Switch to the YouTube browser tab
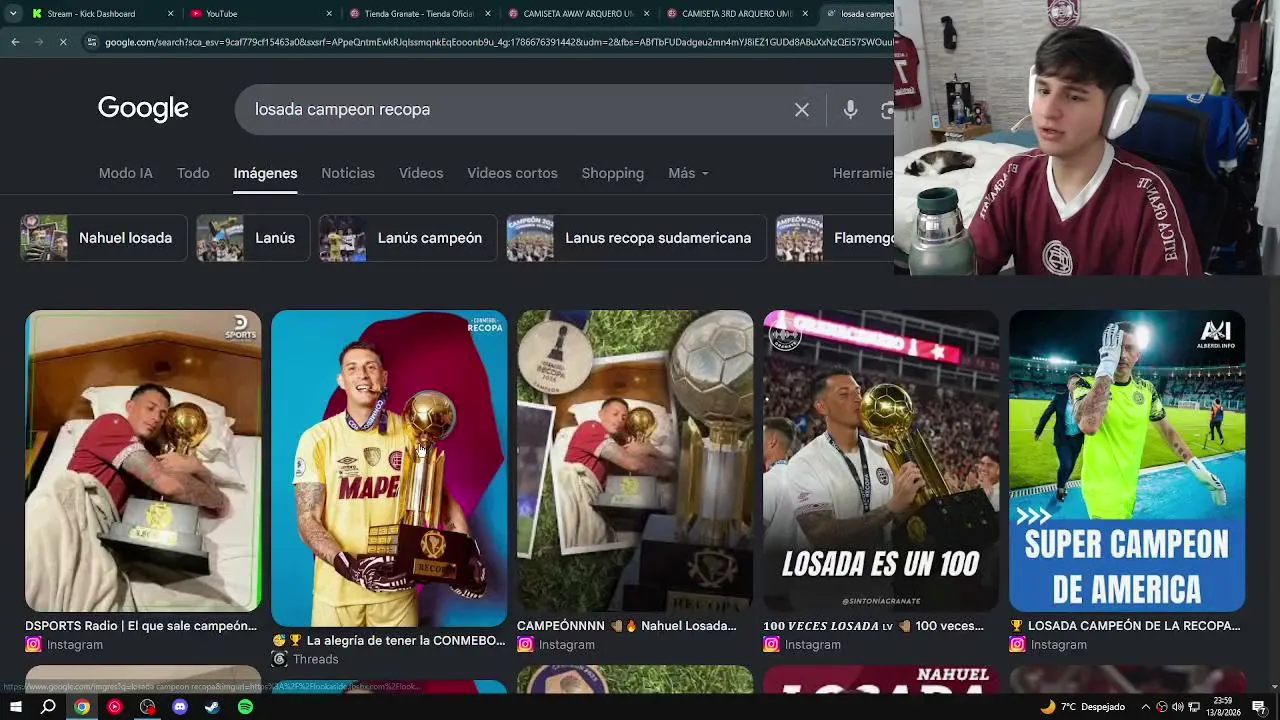This screenshot has width=1280, height=720. coord(260,14)
